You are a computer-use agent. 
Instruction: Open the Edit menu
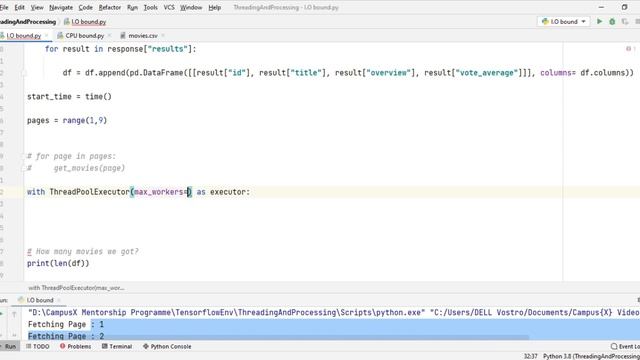[x=19, y=7]
